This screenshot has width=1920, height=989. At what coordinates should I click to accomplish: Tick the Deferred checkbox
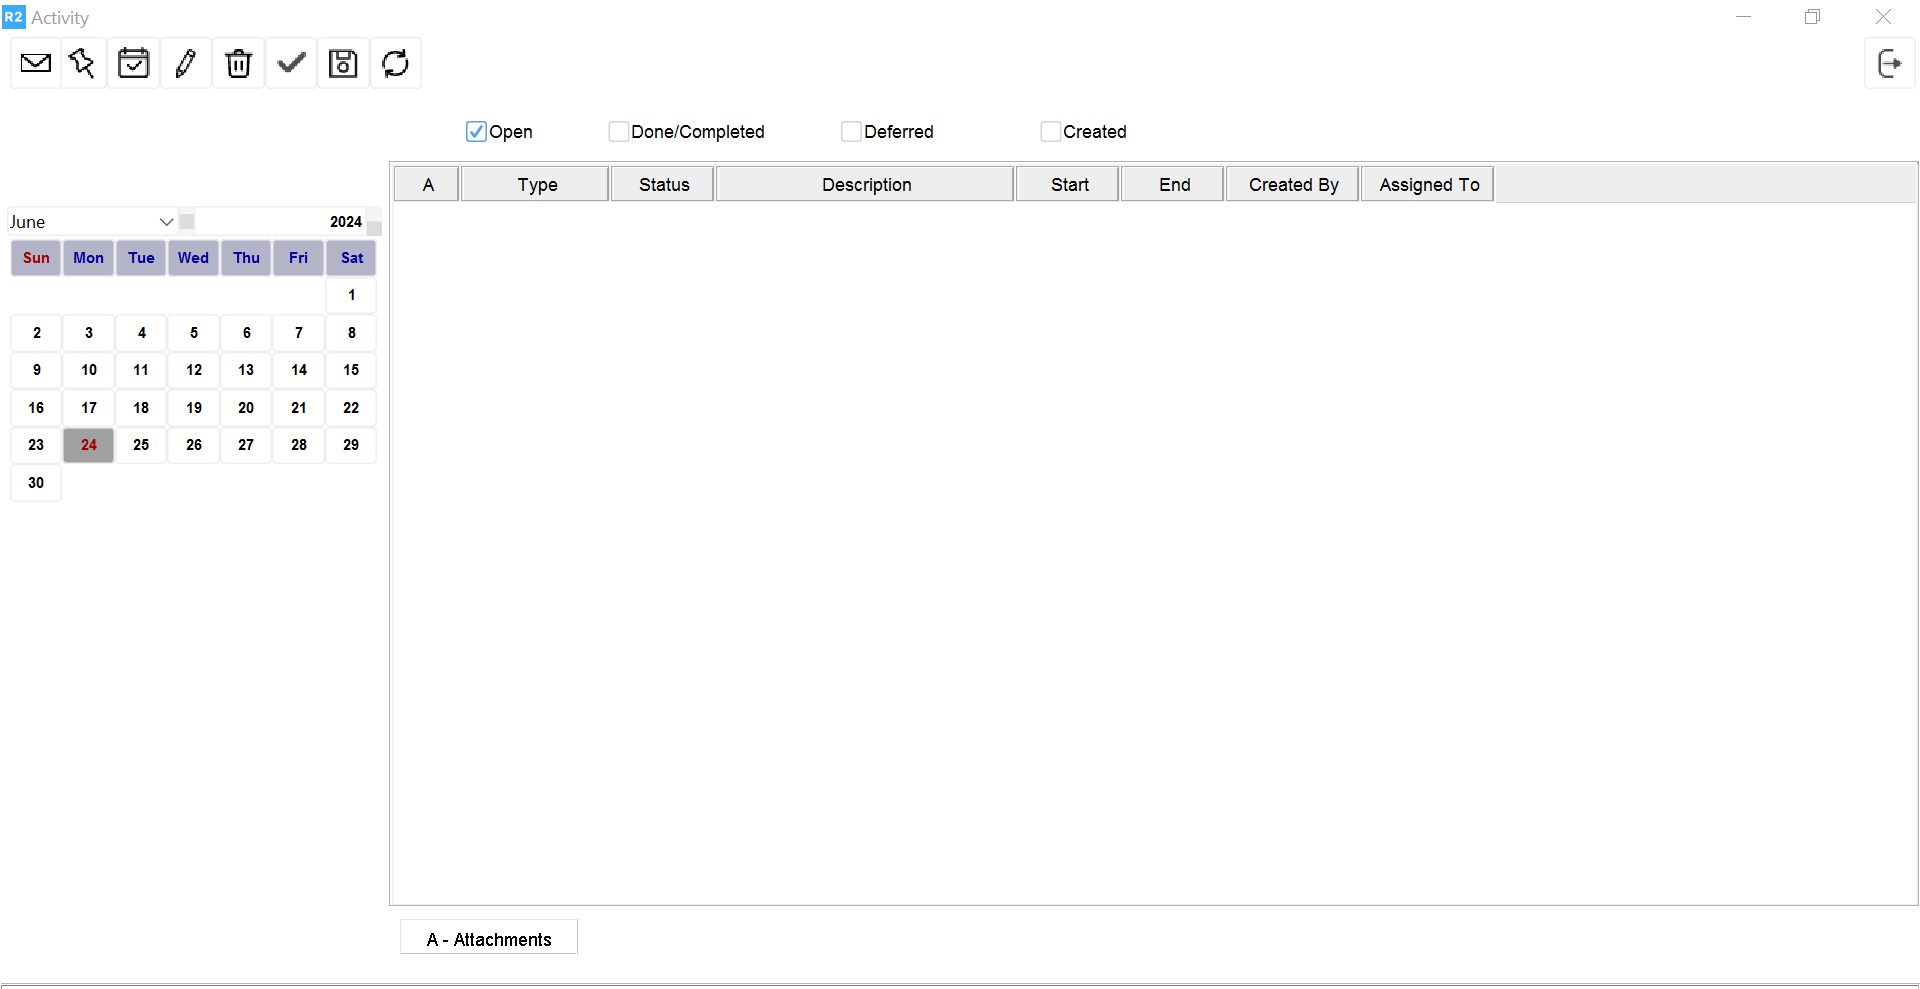pyautogui.click(x=851, y=132)
